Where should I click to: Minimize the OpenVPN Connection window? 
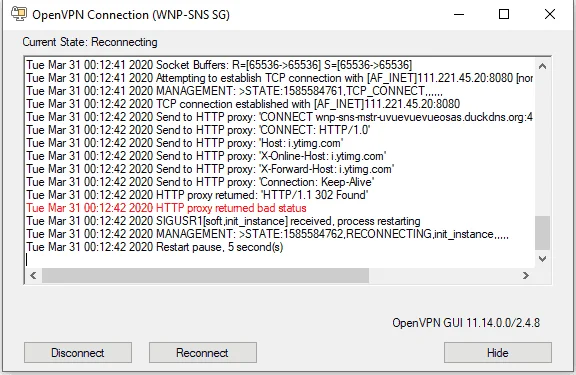tap(459, 14)
